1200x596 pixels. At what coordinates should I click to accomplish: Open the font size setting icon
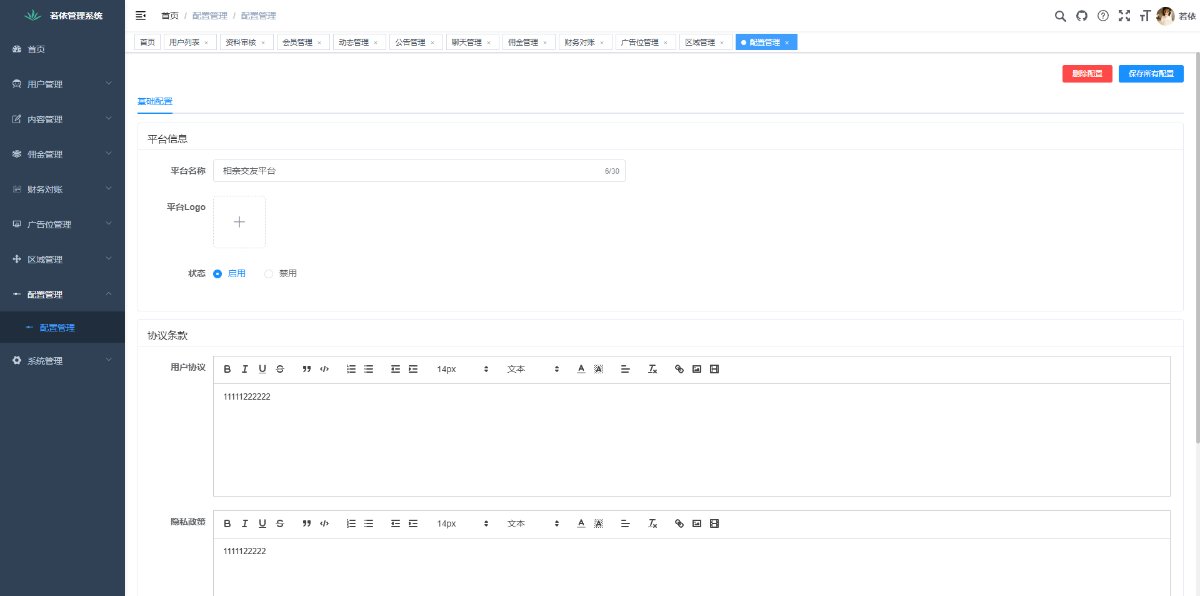[1144, 15]
